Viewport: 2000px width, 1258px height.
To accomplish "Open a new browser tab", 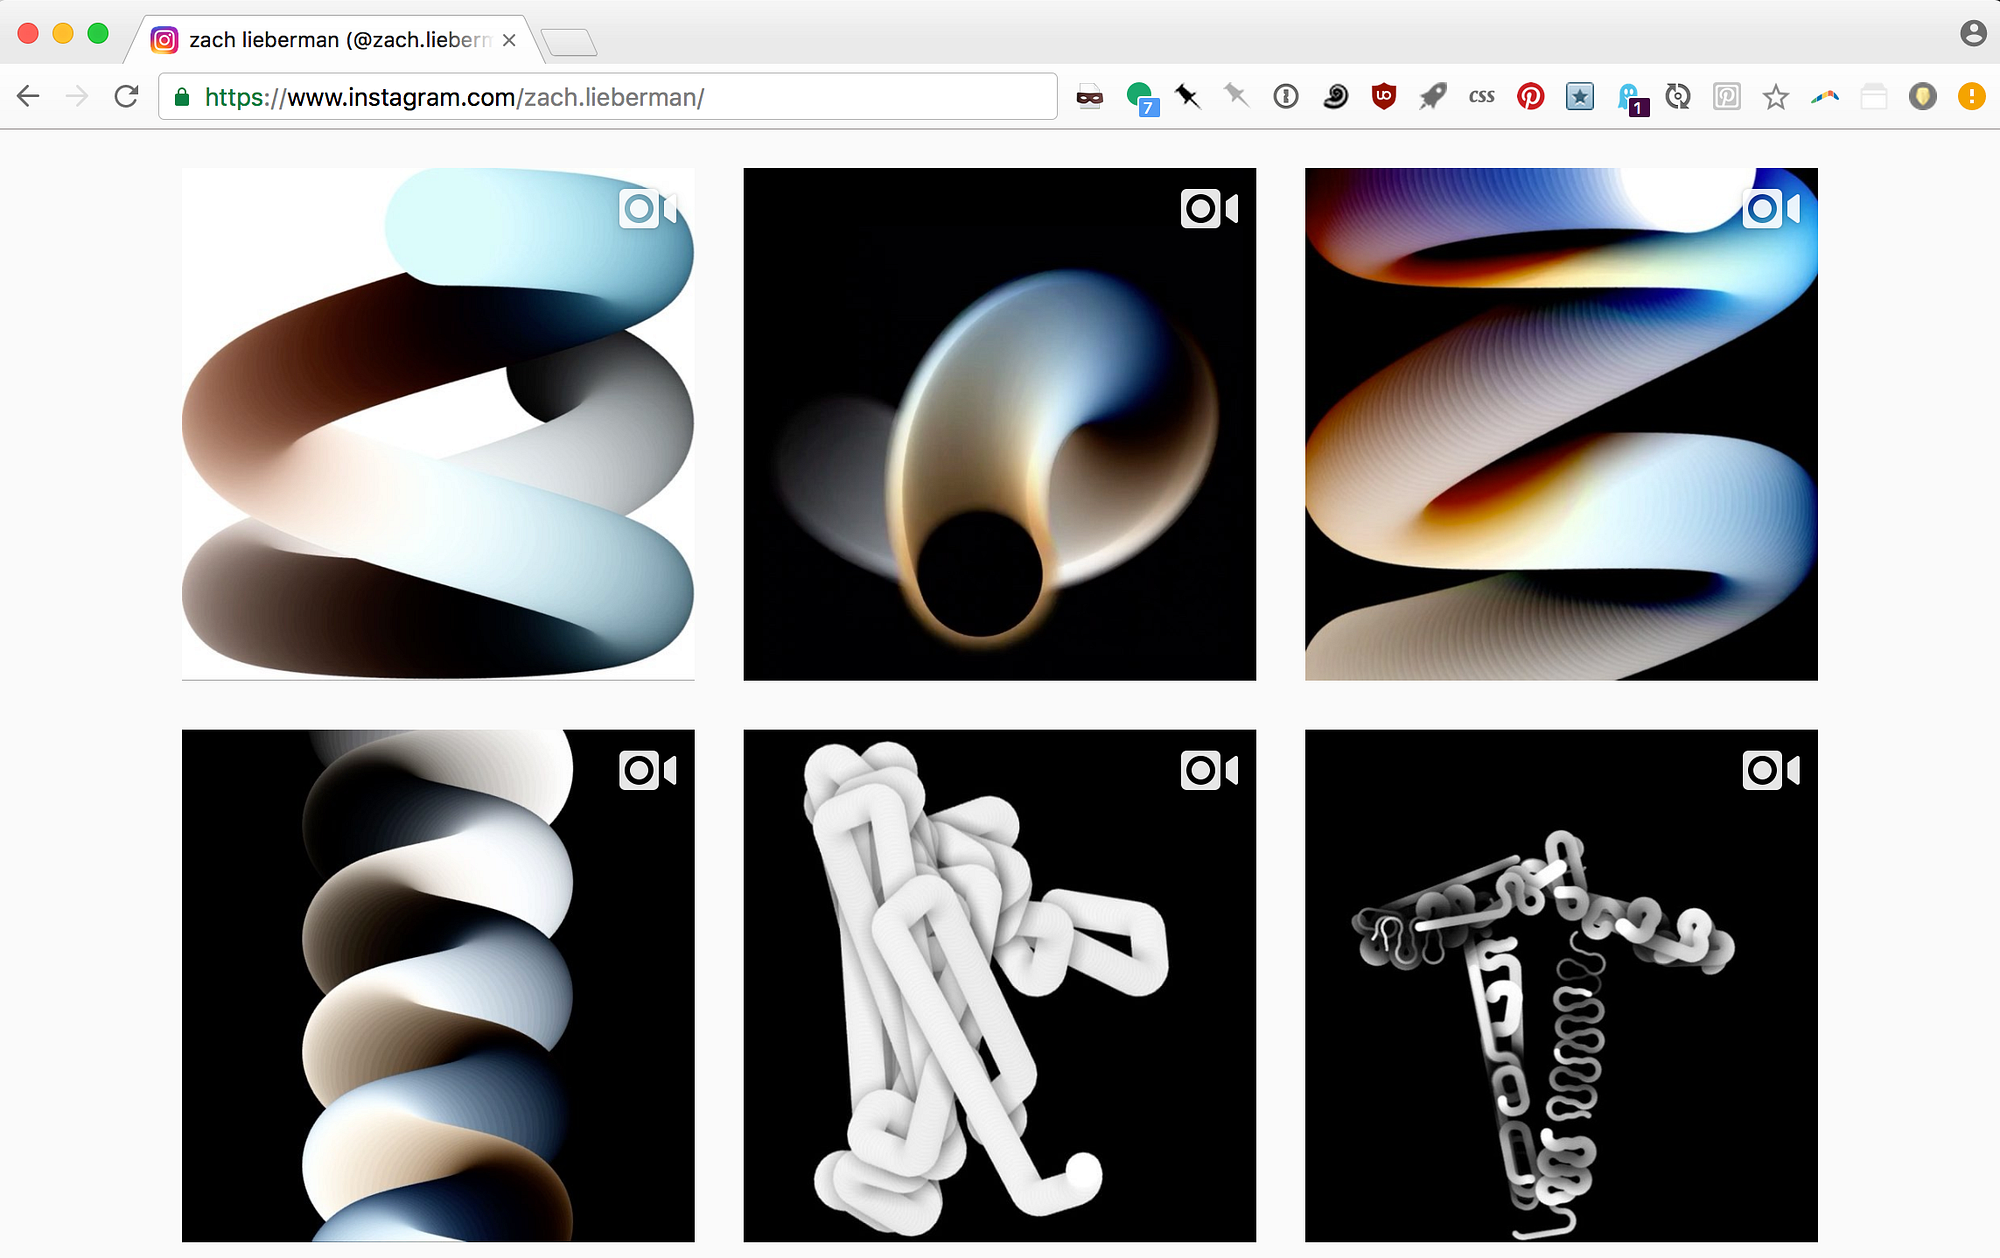I will [x=568, y=42].
